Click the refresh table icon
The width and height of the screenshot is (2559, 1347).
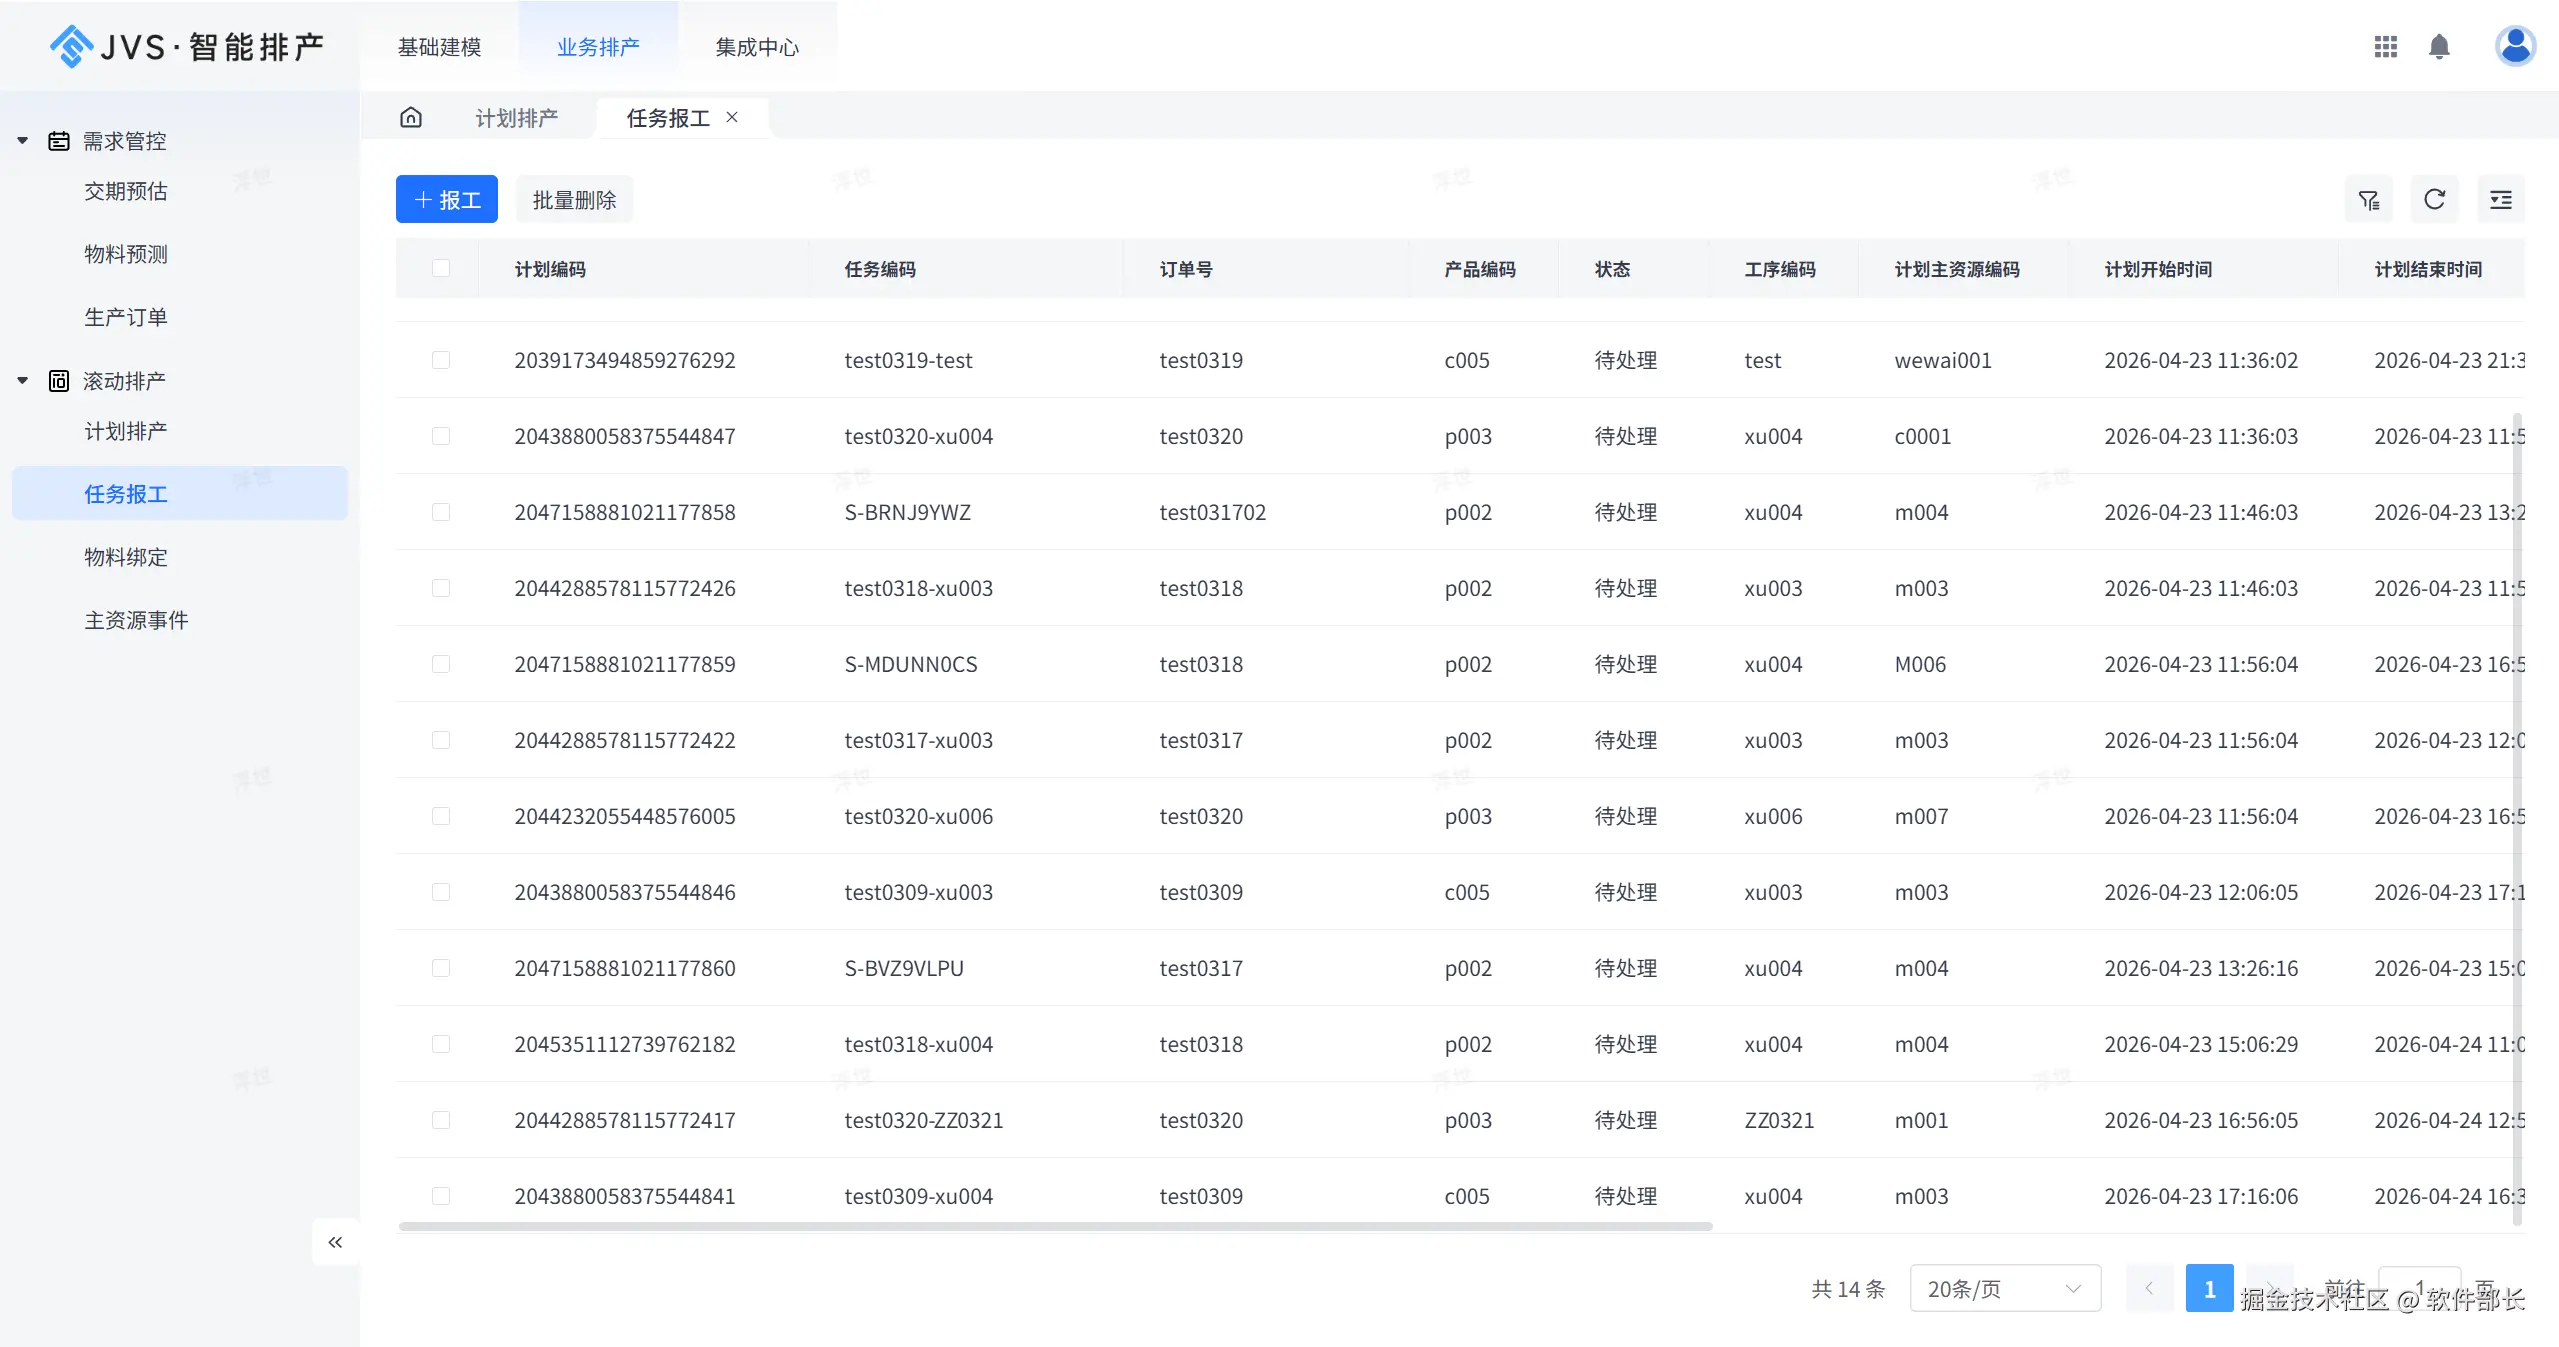[2434, 200]
